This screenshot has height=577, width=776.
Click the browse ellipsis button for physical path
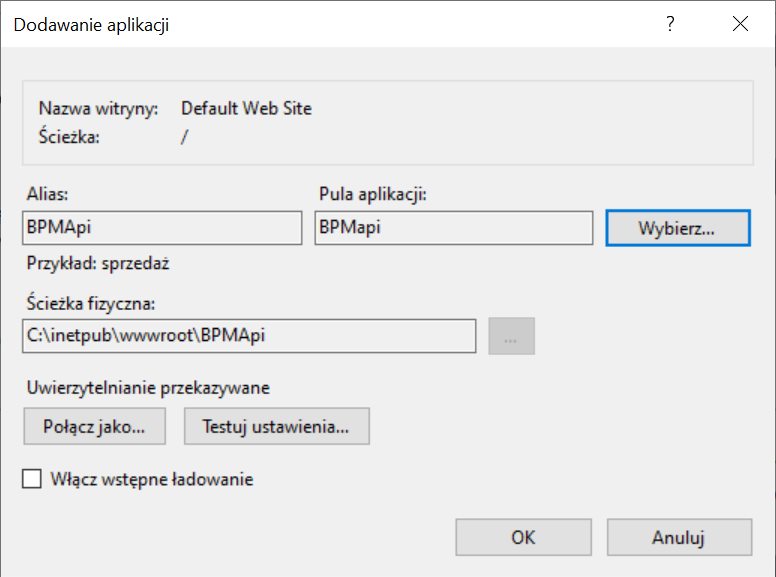tap(511, 336)
